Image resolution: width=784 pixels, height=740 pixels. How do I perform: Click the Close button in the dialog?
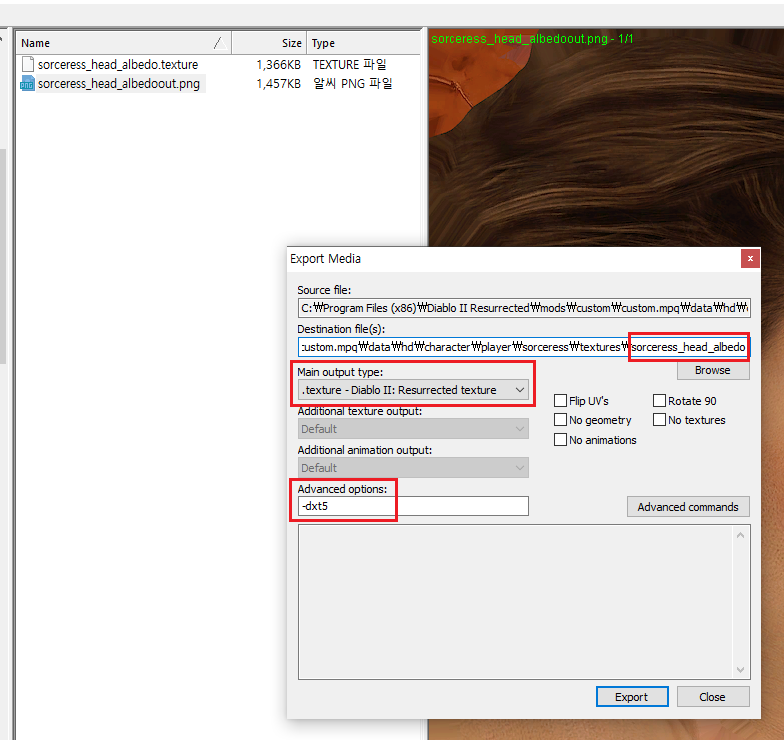(713, 697)
